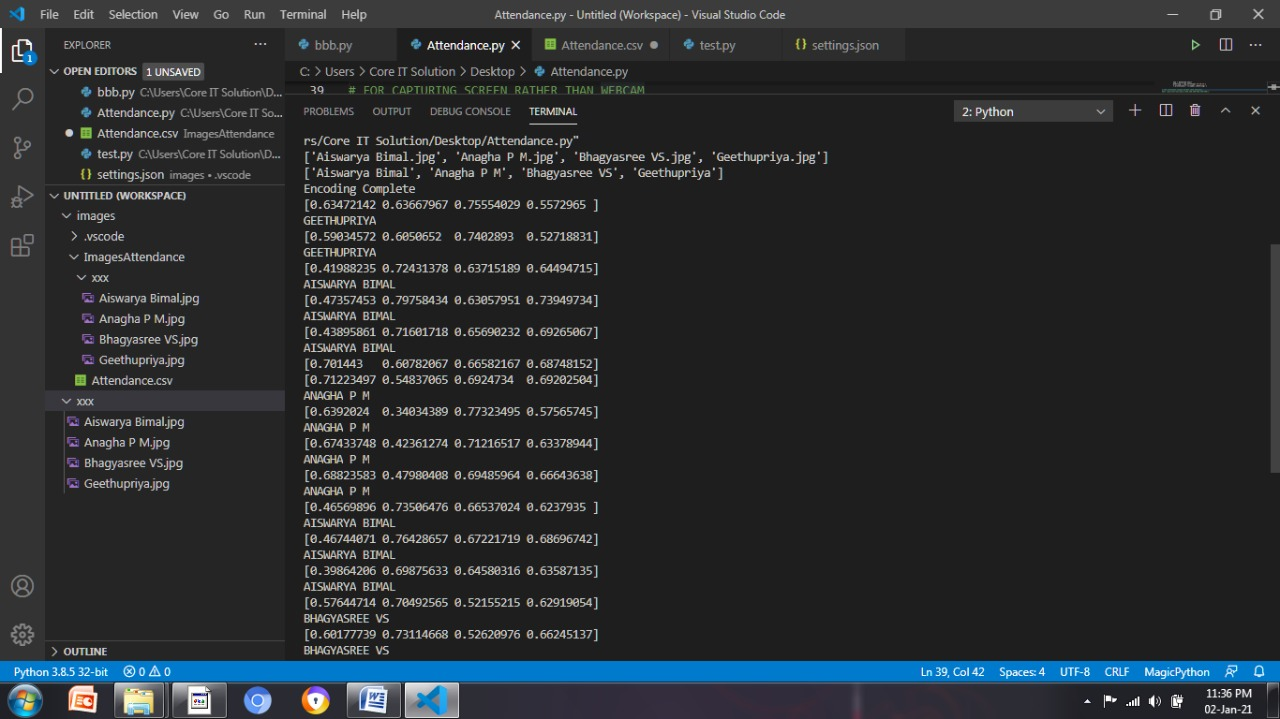The height and width of the screenshot is (719, 1280).
Task: Open Chrome from the taskbar
Action: pyautogui.click(x=257, y=701)
